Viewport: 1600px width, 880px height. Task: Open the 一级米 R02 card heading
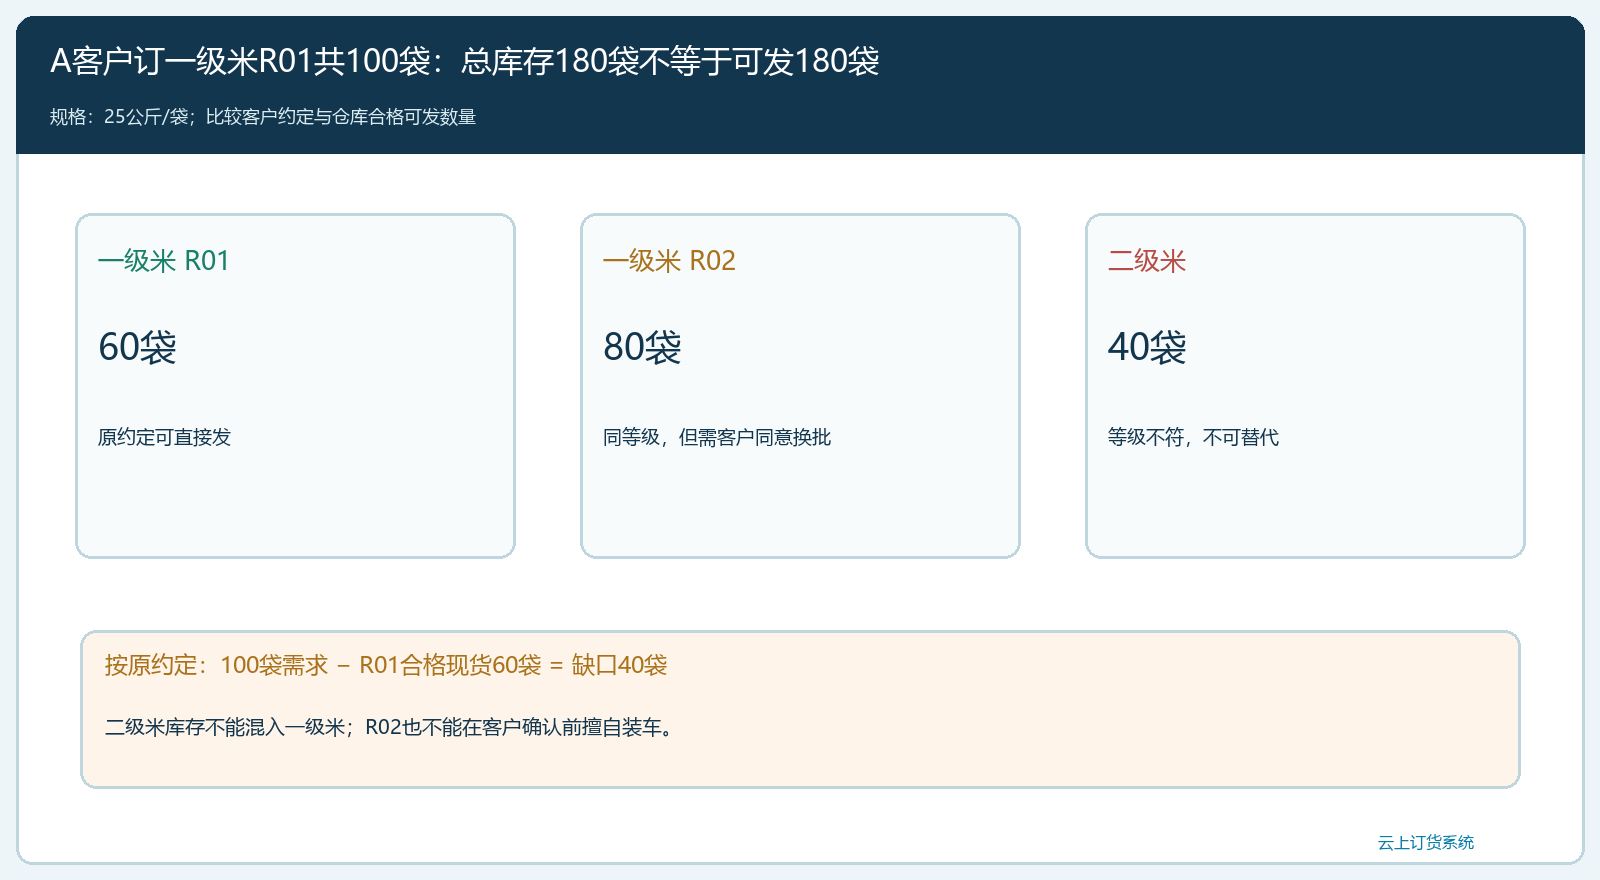coord(669,261)
